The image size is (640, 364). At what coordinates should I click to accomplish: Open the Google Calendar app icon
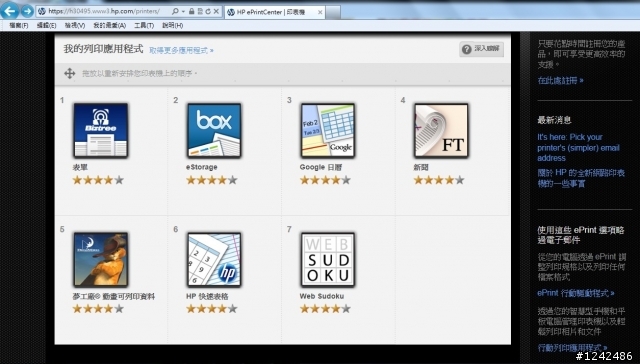(327, 131)
